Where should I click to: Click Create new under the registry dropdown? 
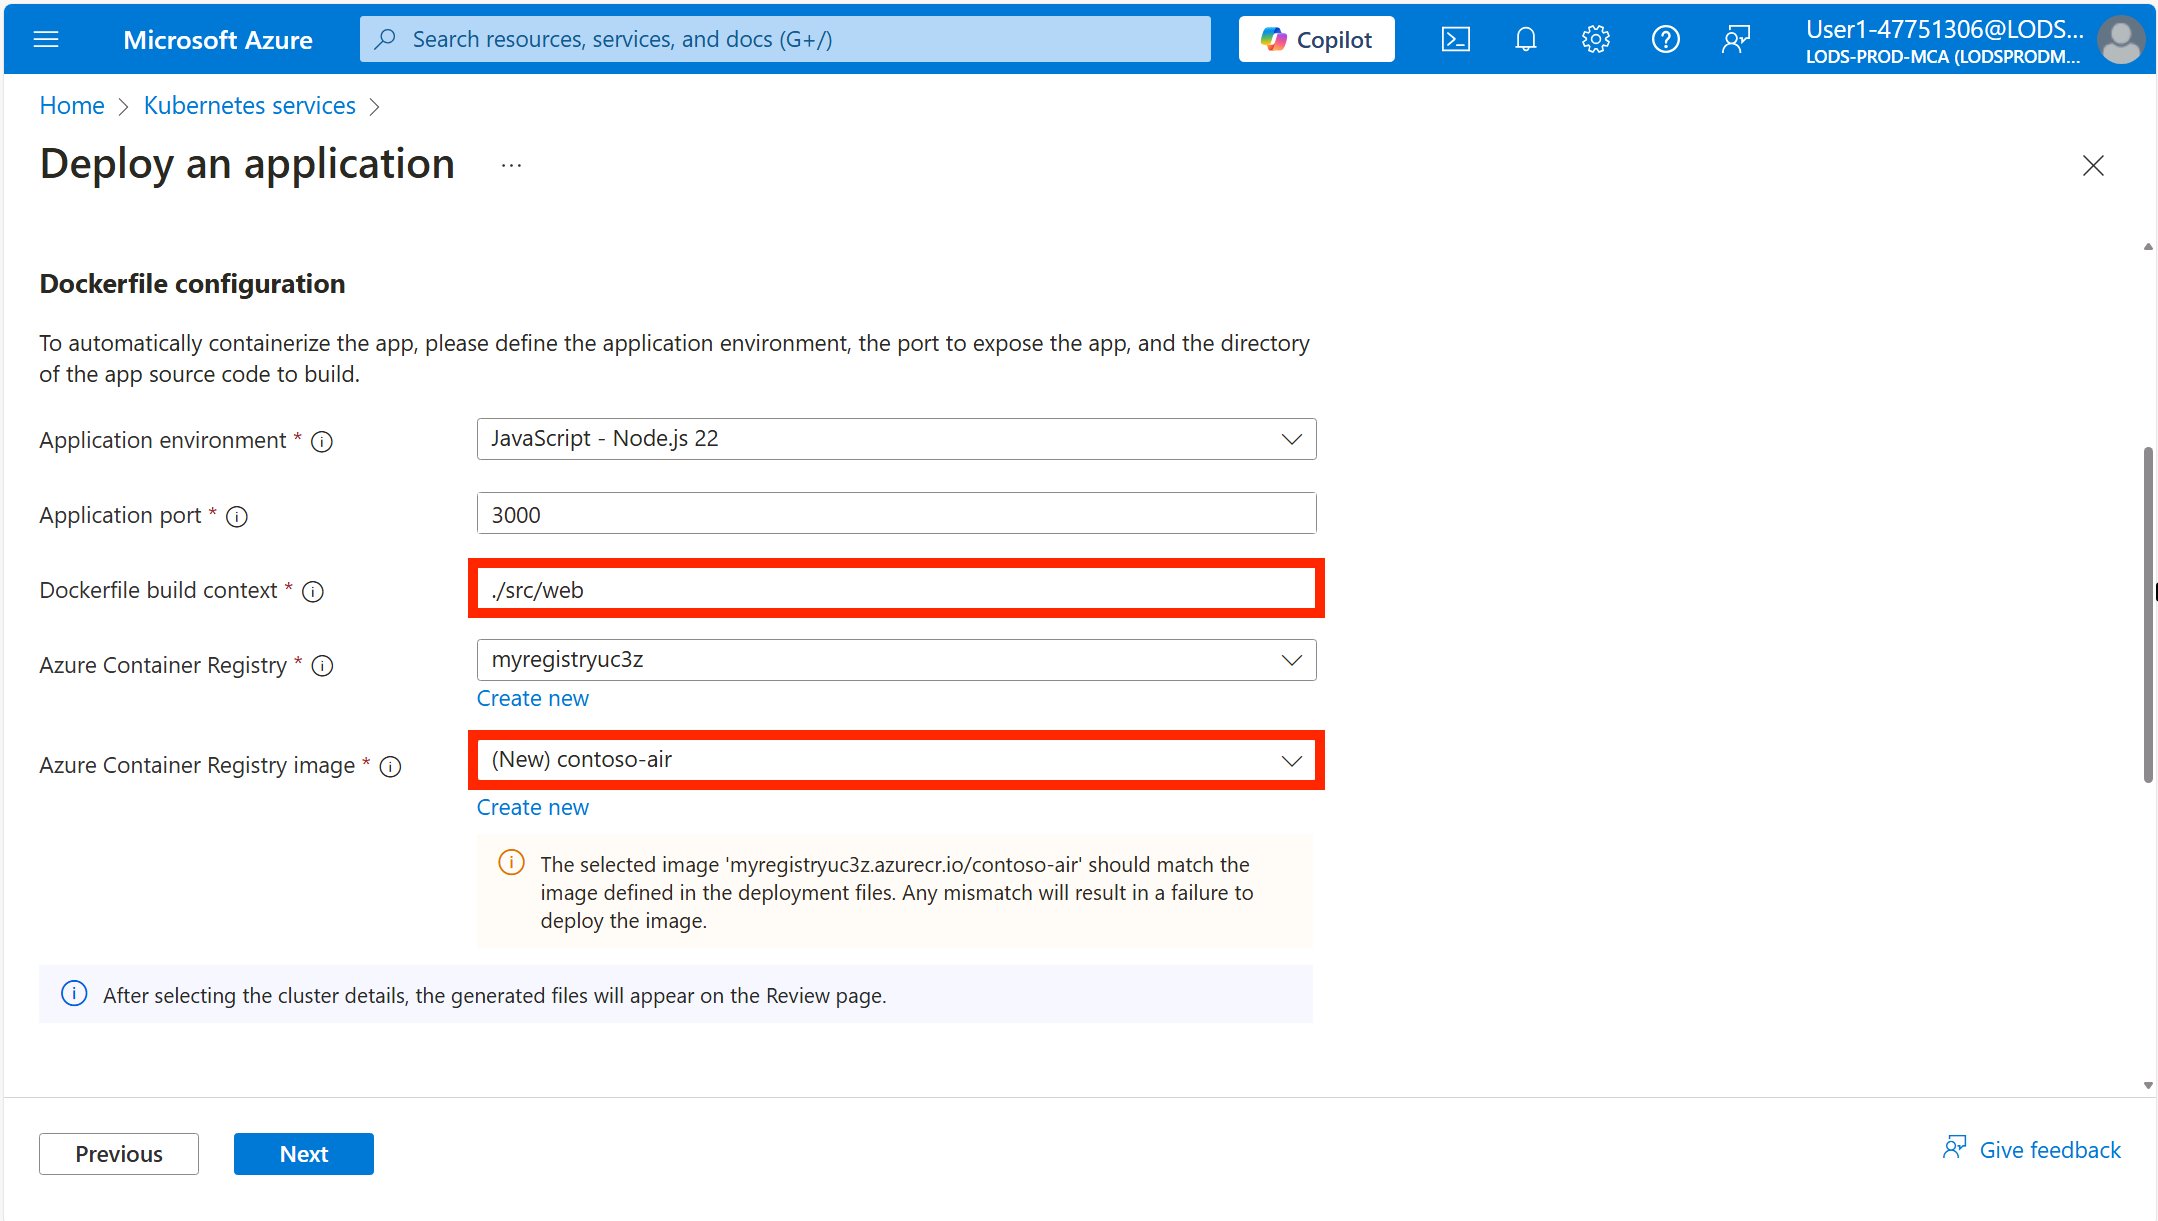(x=533, y=698)
